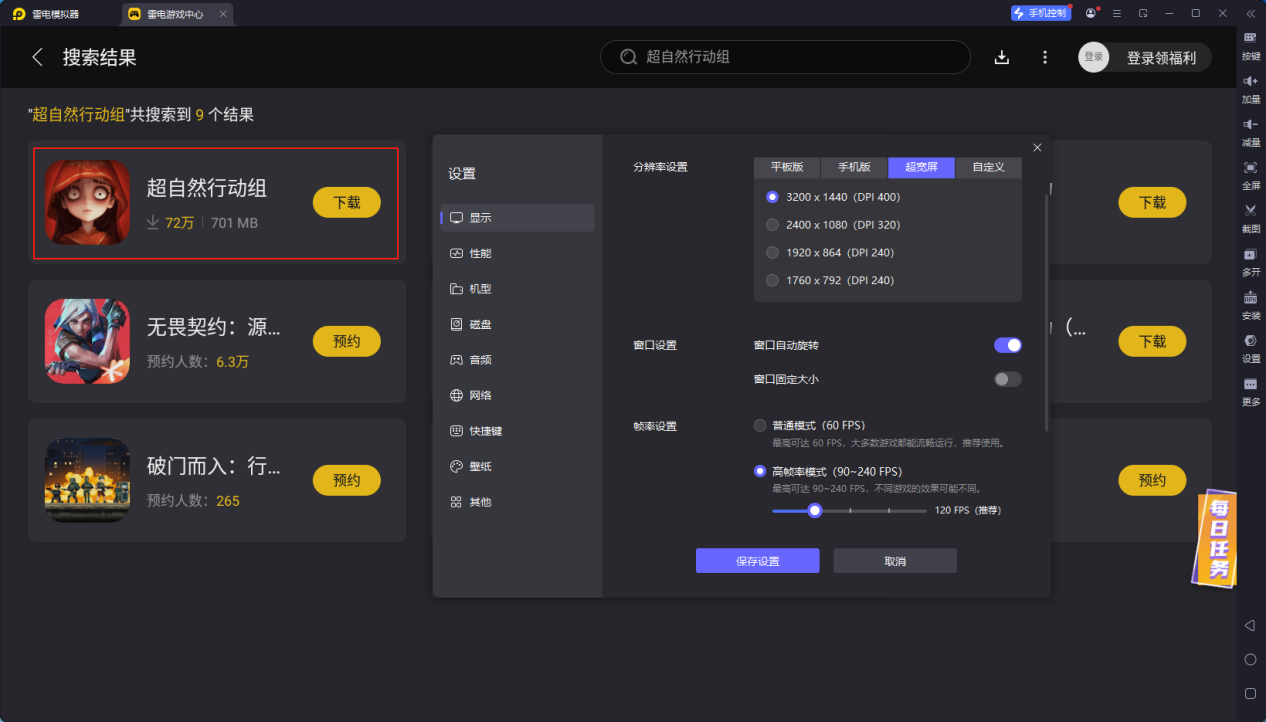Collapse the right sidebar with double-chevron icon

[x=1250, y=13]
